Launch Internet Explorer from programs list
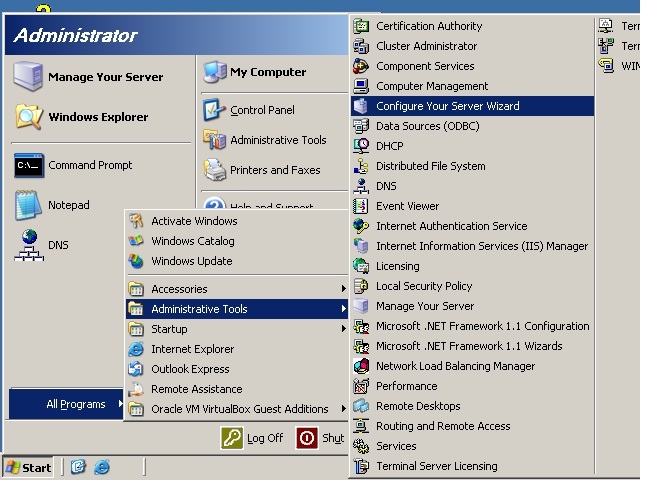645x485 pixels. click(237, 349)
